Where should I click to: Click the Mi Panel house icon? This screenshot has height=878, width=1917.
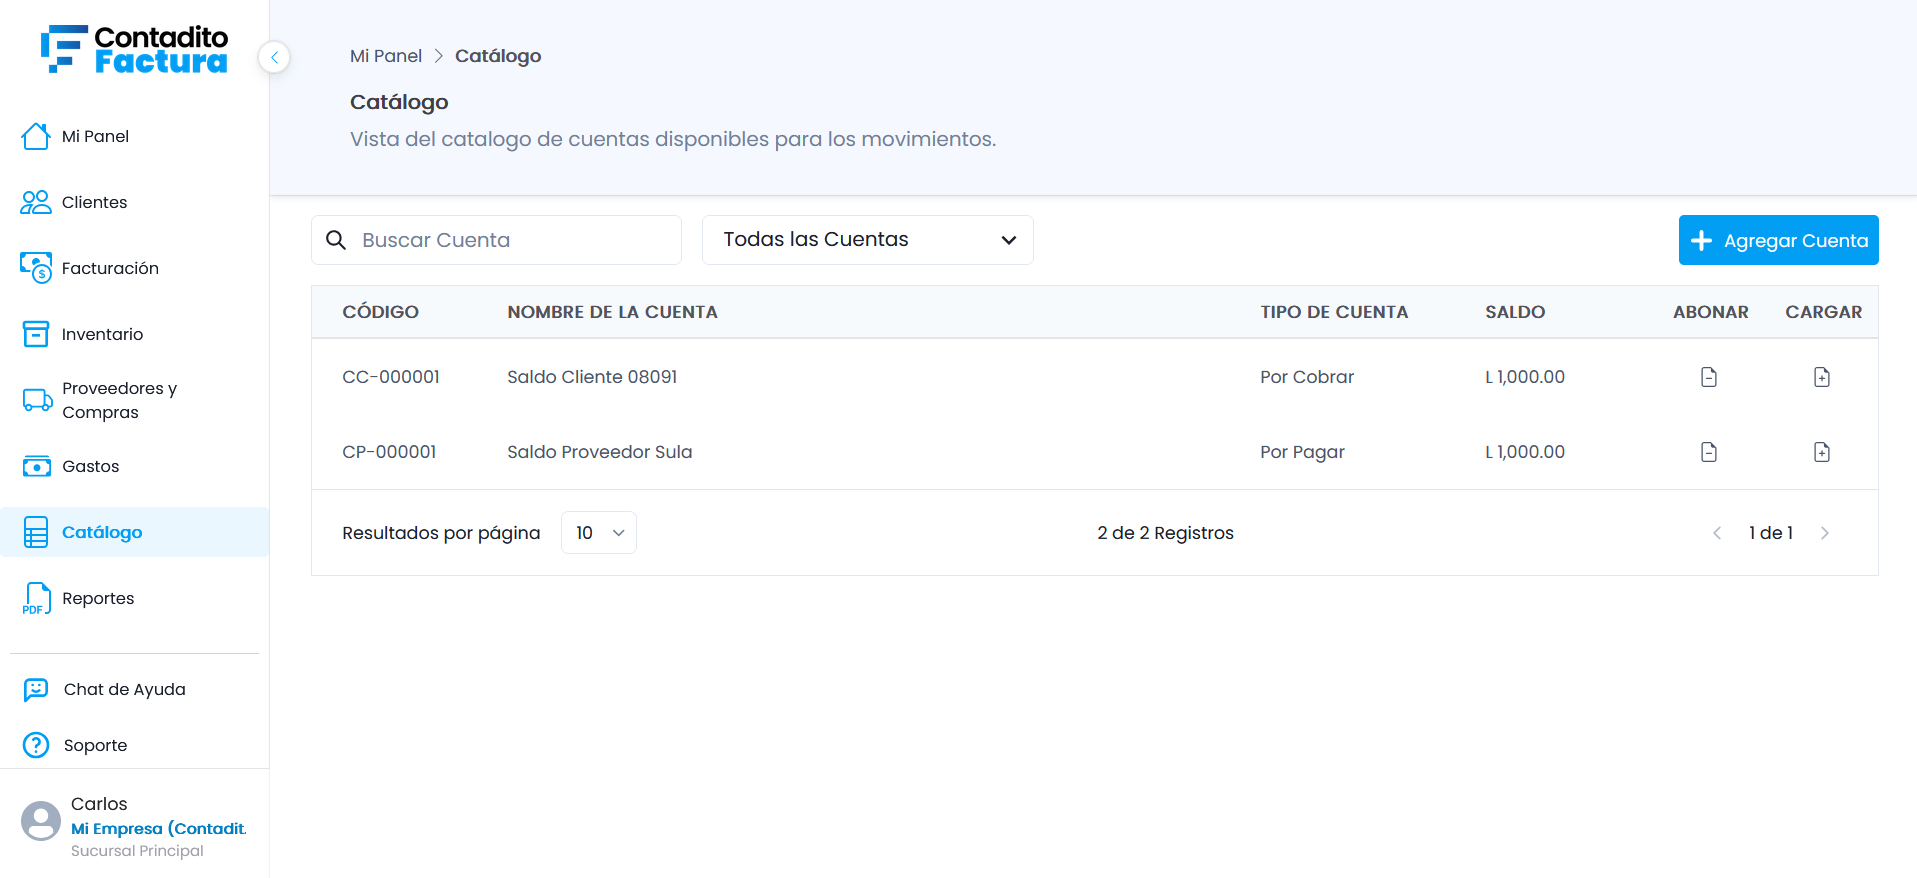tap(36, 136)
